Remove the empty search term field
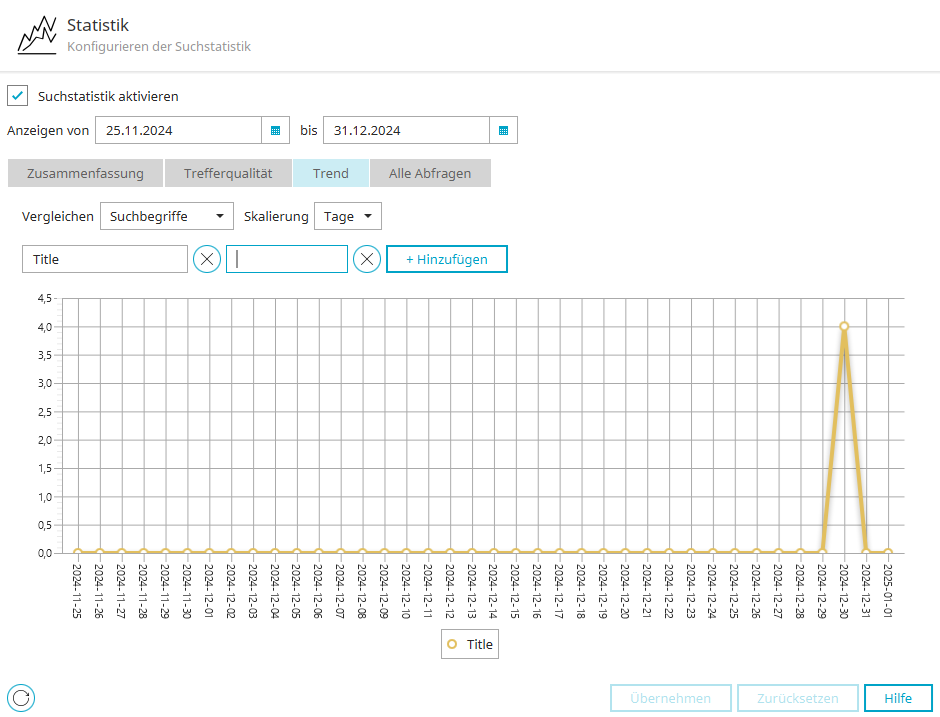 coord(367,259)
